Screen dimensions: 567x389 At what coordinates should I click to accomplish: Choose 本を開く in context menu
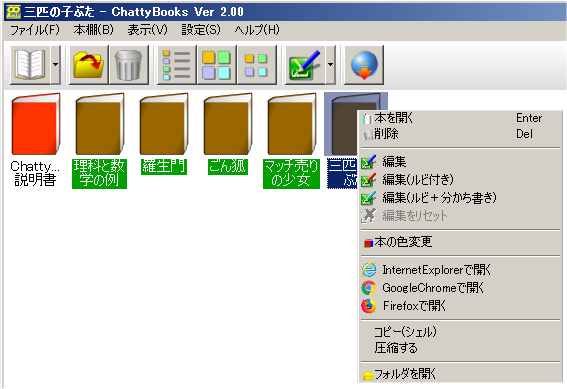tap(460, 118)
